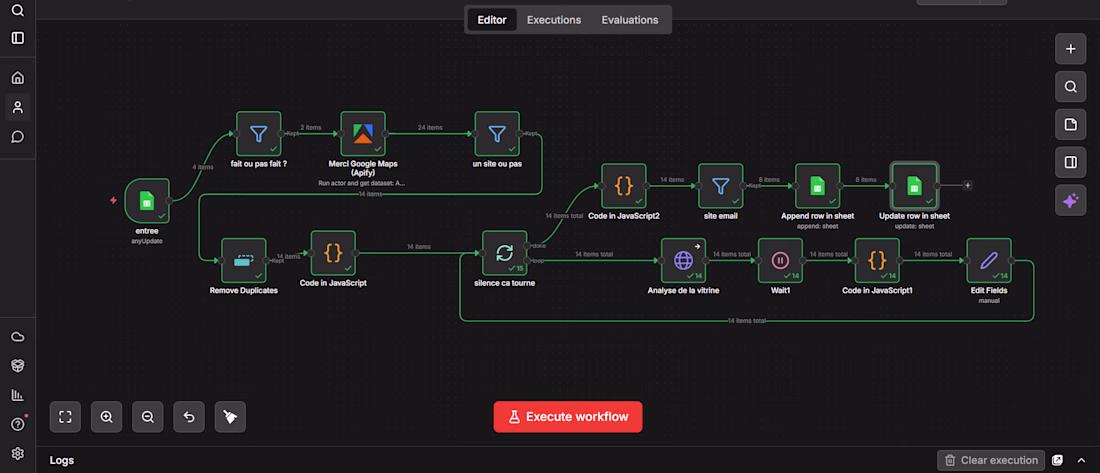Click the '2 items' connection label
The width and height of the screenshot is (1100, 473).
pos(311,127)
